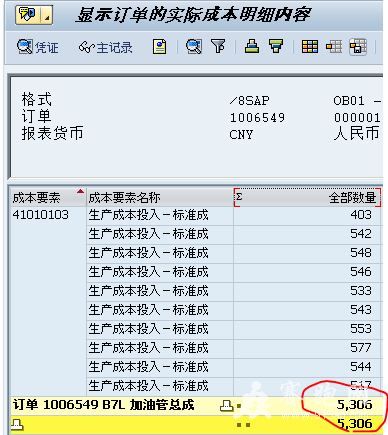Click the order number 1006549 in the header
The width and height of the screenshot is (388, 435).
[x=257, y=118]
